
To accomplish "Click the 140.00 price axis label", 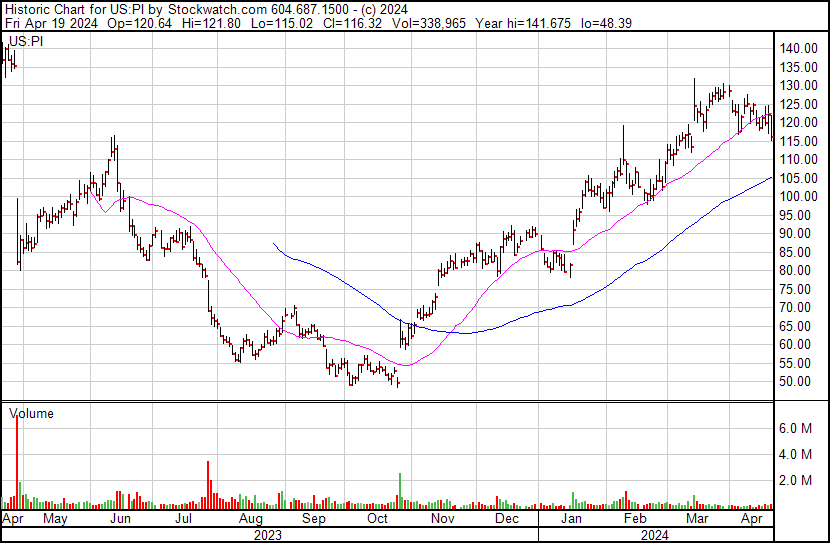I will 800,48.
